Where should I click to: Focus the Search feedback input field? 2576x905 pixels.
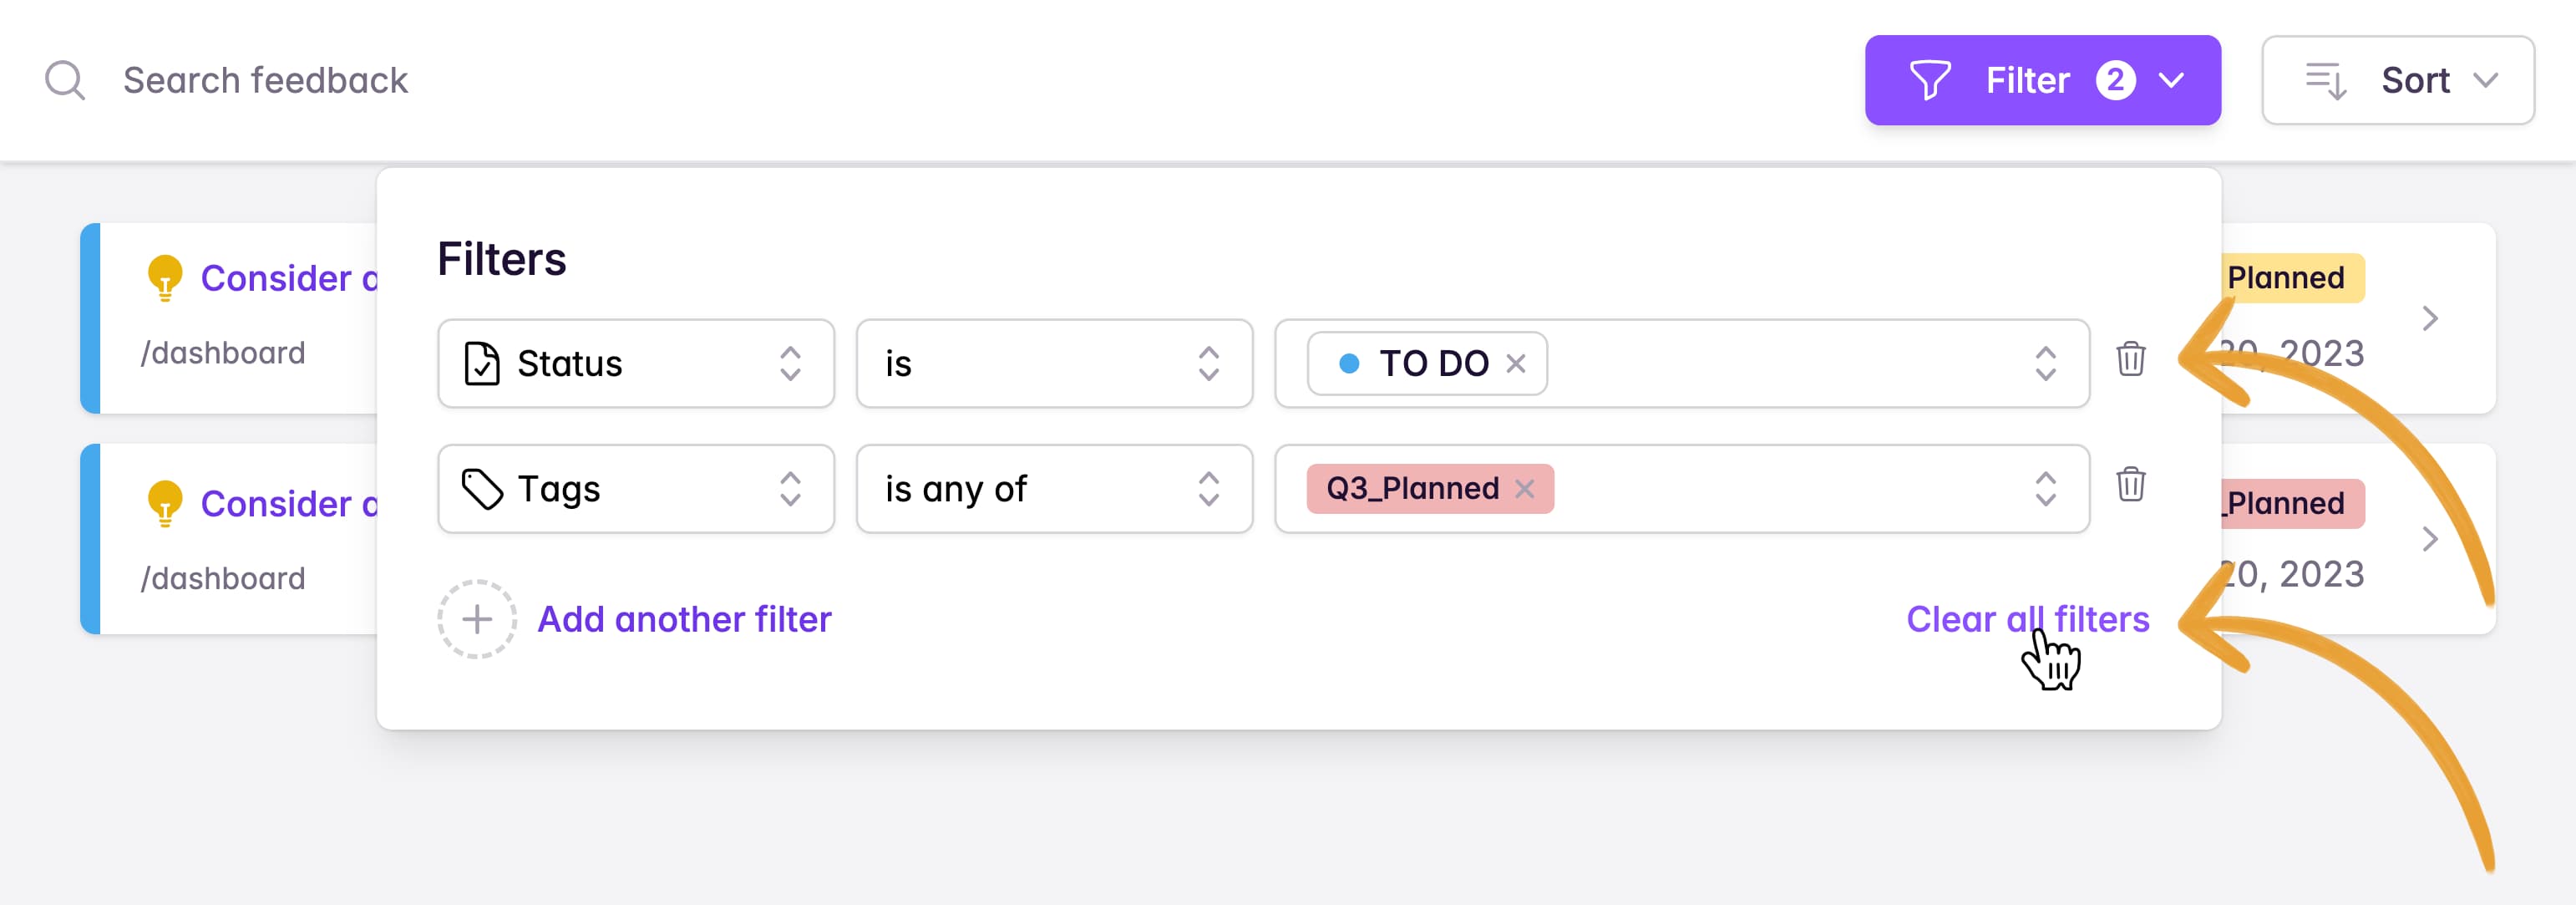pyautogui.click(x=265, y=80)
